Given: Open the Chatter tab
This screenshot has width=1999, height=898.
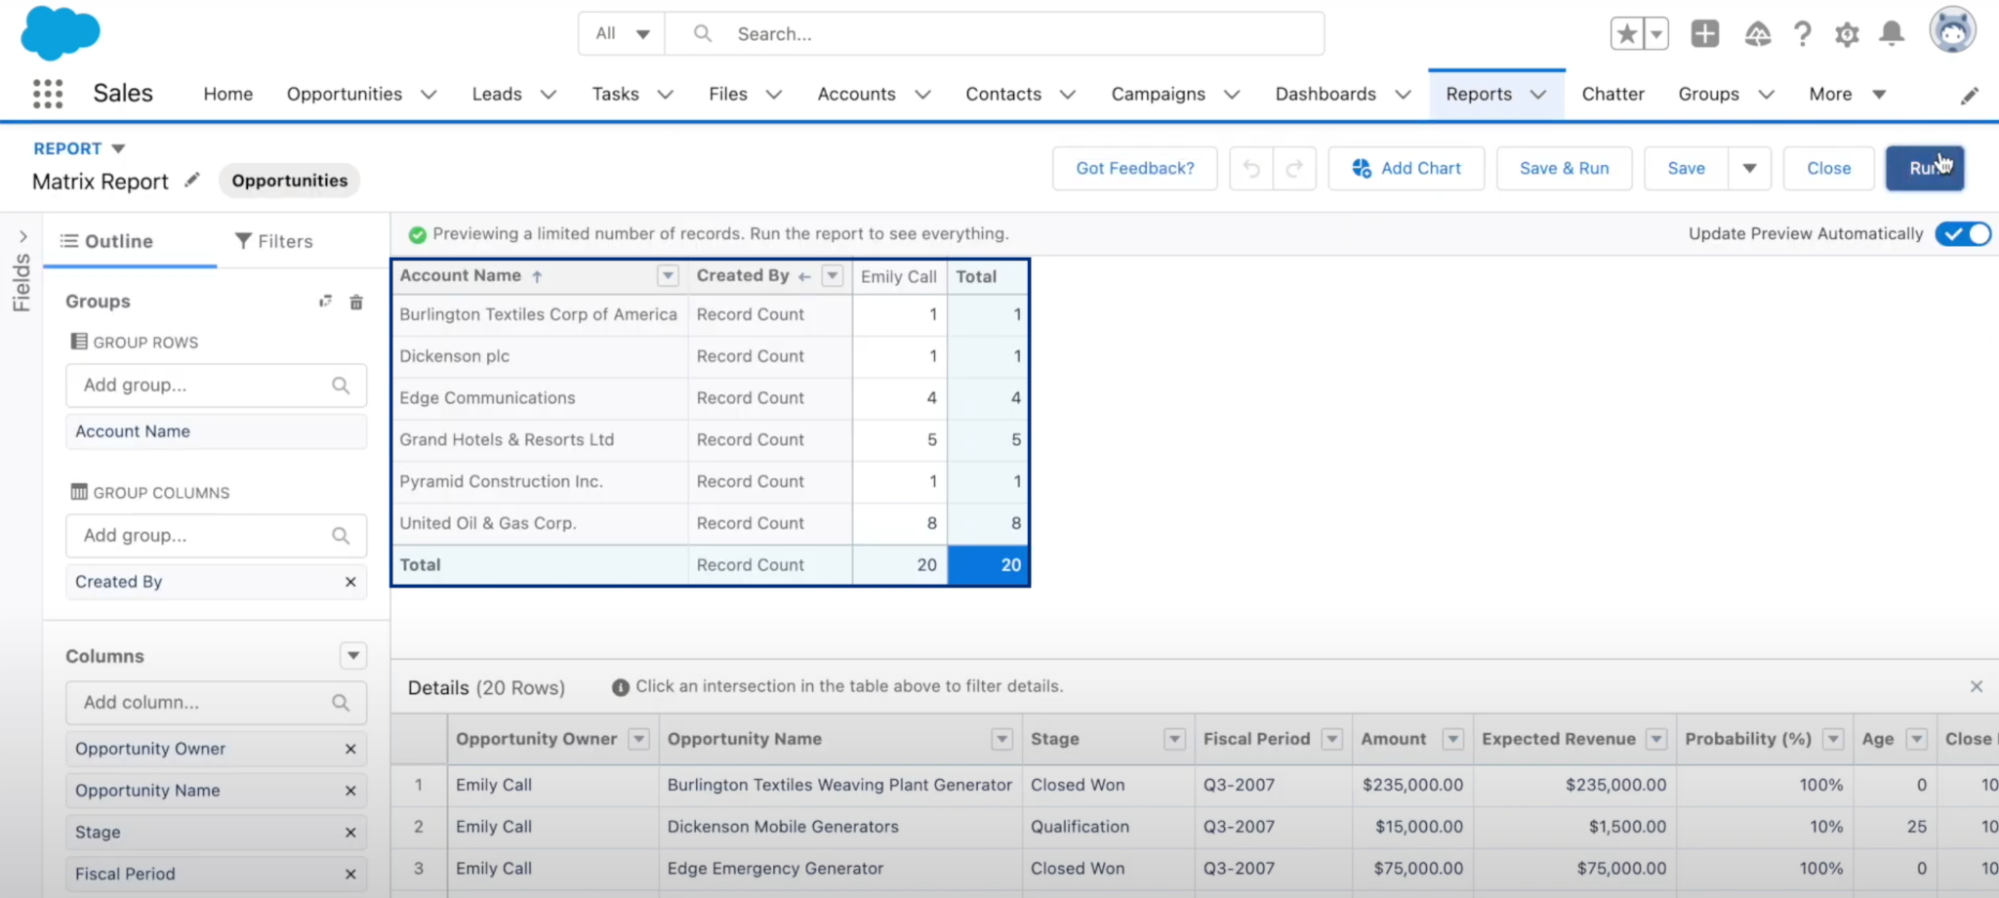Looking at the screenshot, I should (x=1612, y=95).
